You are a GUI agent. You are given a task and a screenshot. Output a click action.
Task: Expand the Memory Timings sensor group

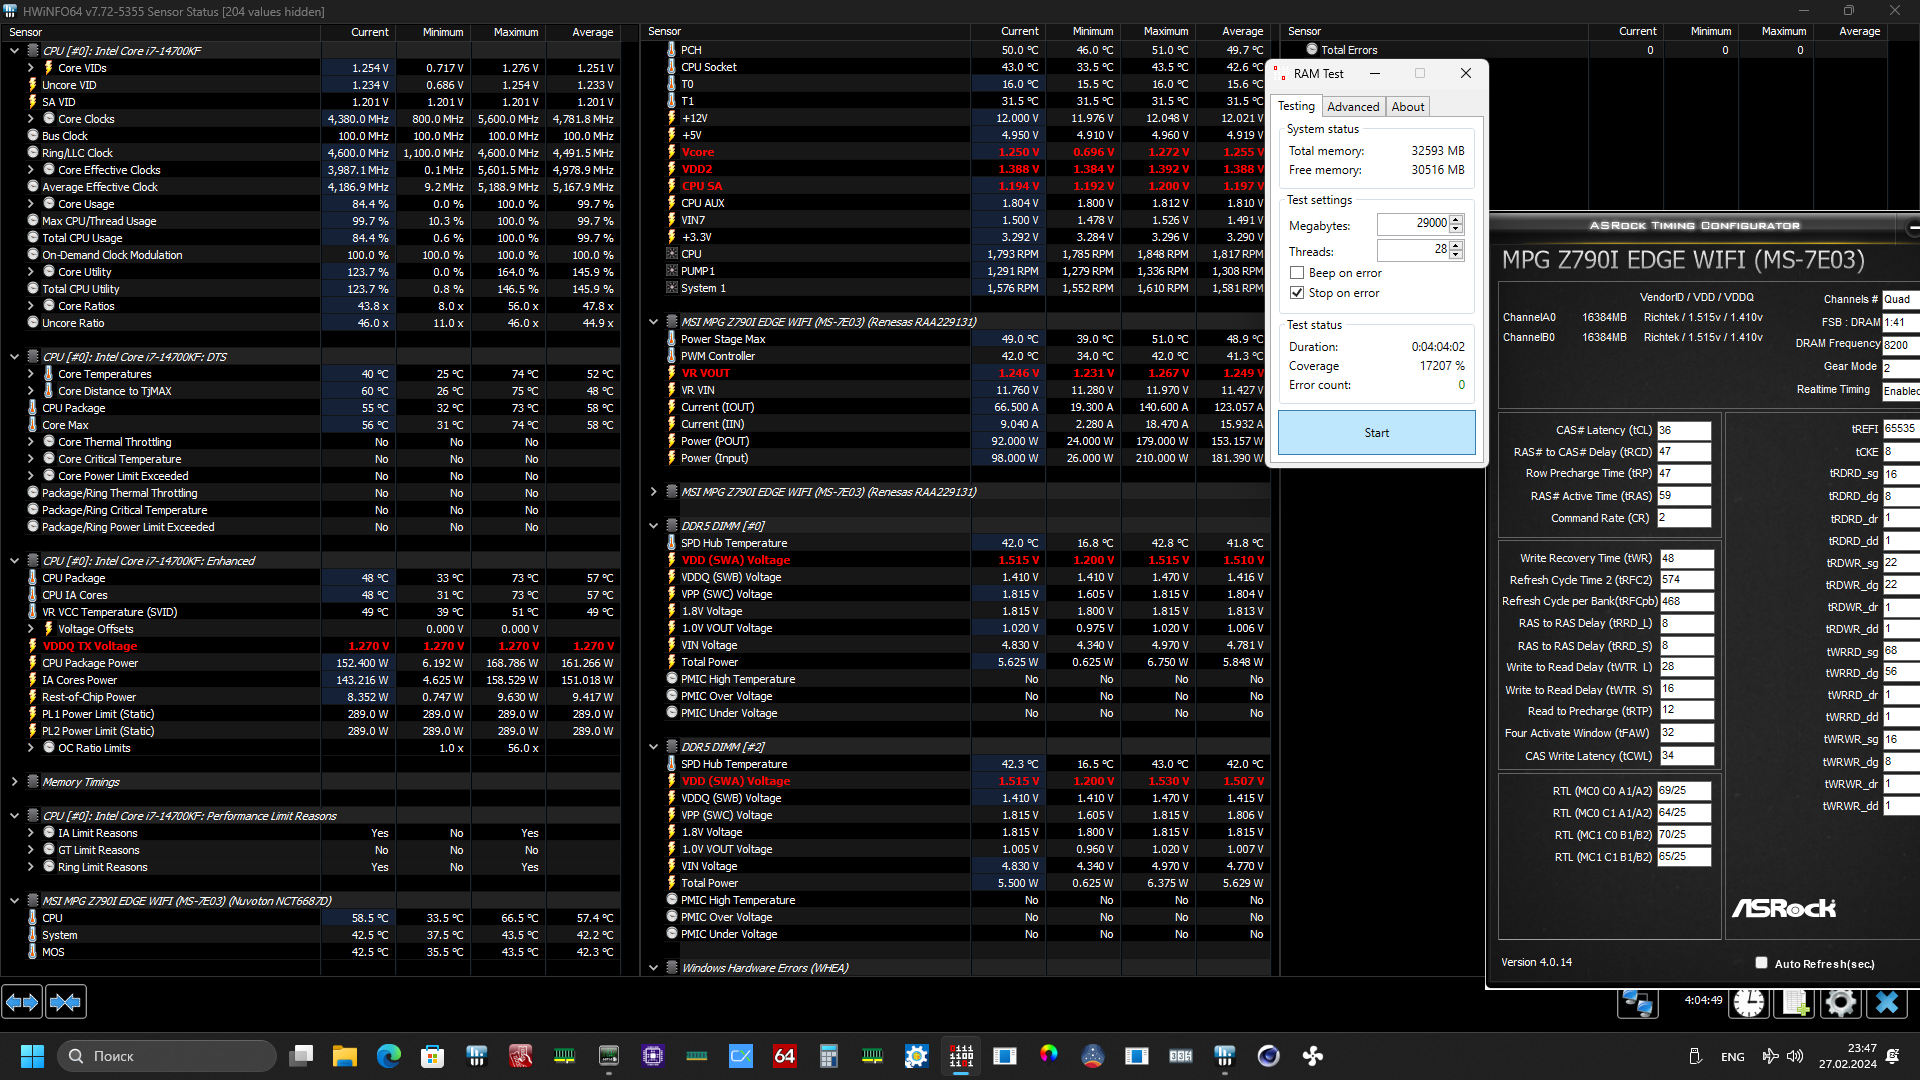click(x=14, y=782)
